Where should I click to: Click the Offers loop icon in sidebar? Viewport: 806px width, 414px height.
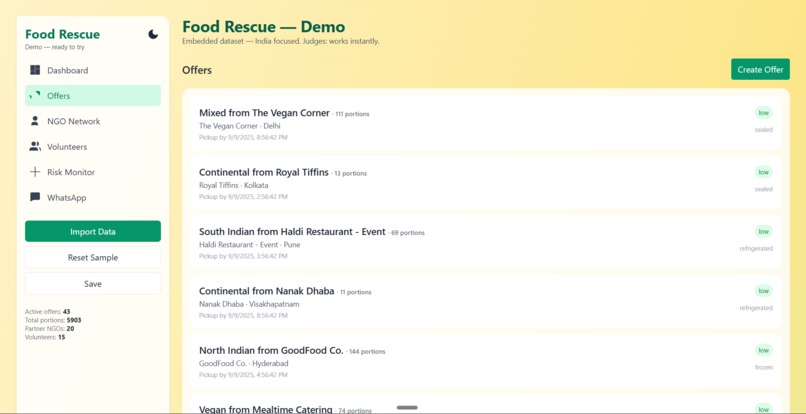coord(35,96)
